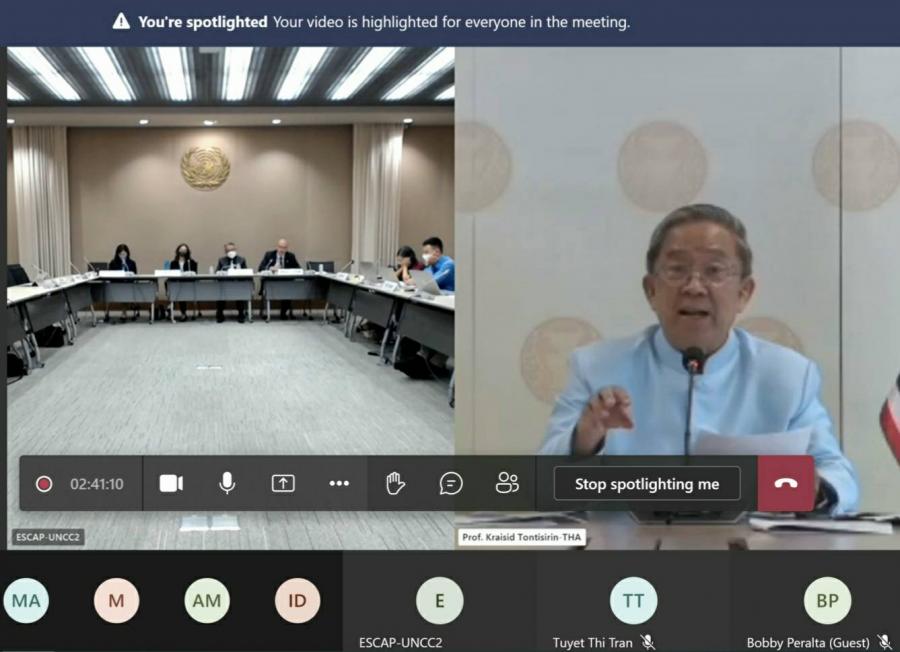This screenshot has width=900, height=652.
Task: Select the AM participant avatar
Action: 207,601
